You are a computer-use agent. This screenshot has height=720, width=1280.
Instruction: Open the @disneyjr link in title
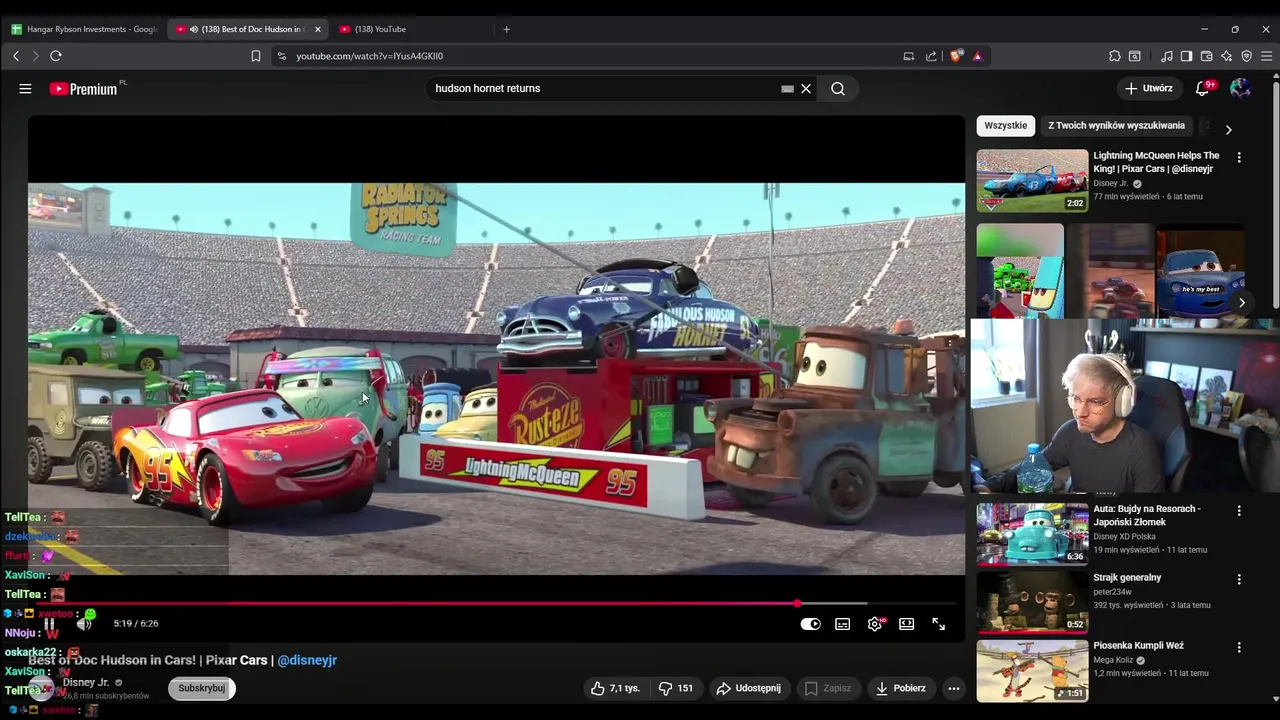[307, 660]
